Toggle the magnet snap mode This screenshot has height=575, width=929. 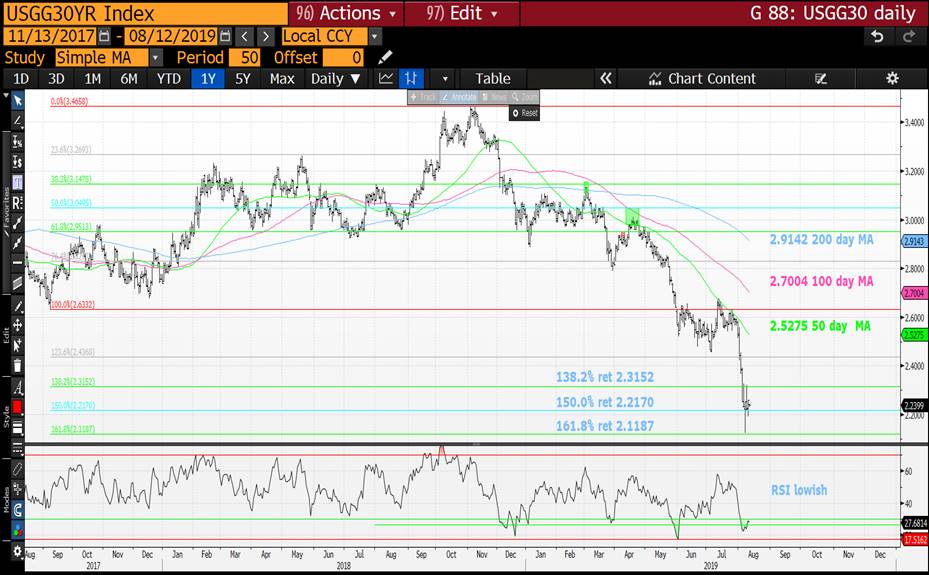click(x=18, y=509)
